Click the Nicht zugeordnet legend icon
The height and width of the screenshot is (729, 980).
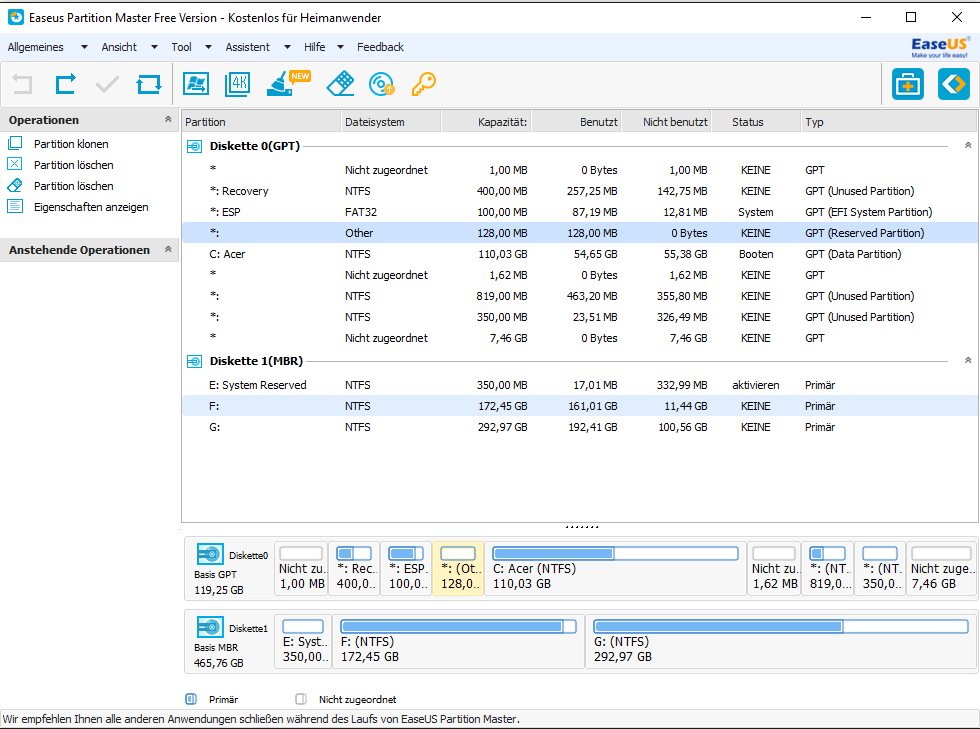pyautogui.click(x=301, y=699)
